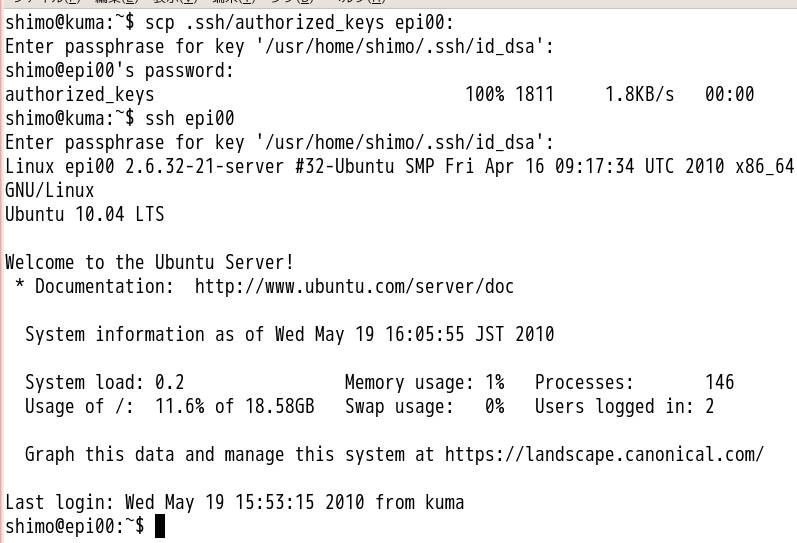This screenshot has height=543, width=797.
Task: Click the 00:00 transfer time
Action: coord(729,95)
